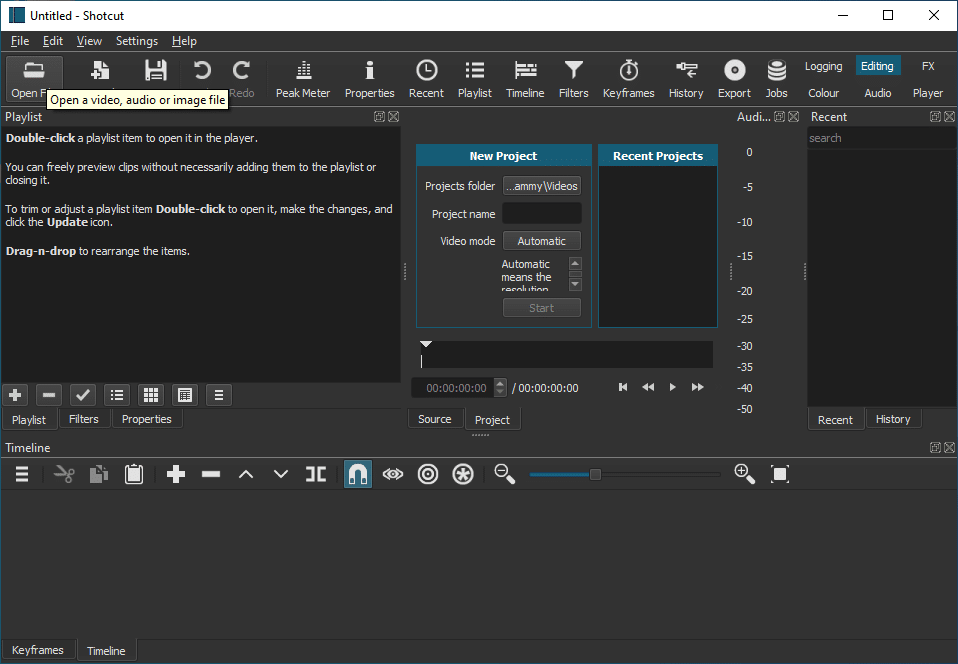The width and height of the screenshot is (958, 664).
Task: Open the Projects folder chooser
Action: point(541,186)
